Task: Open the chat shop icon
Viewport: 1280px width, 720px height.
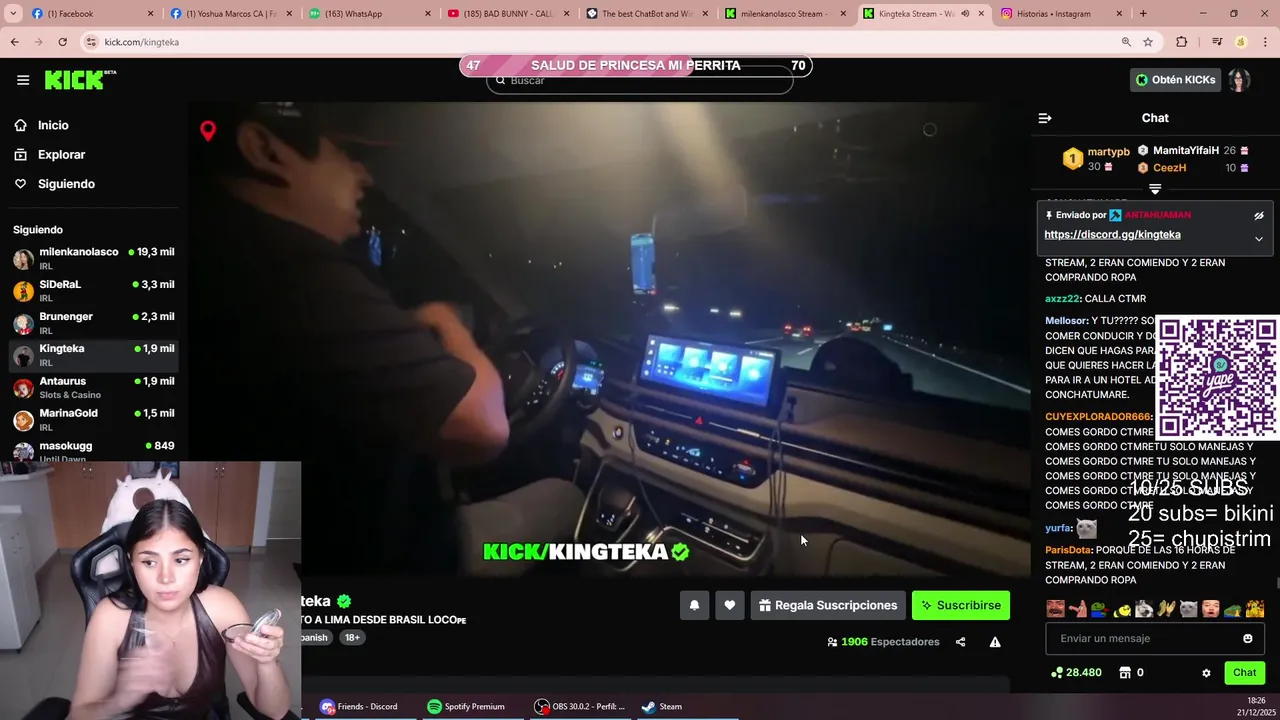Action: point(1124,673)
